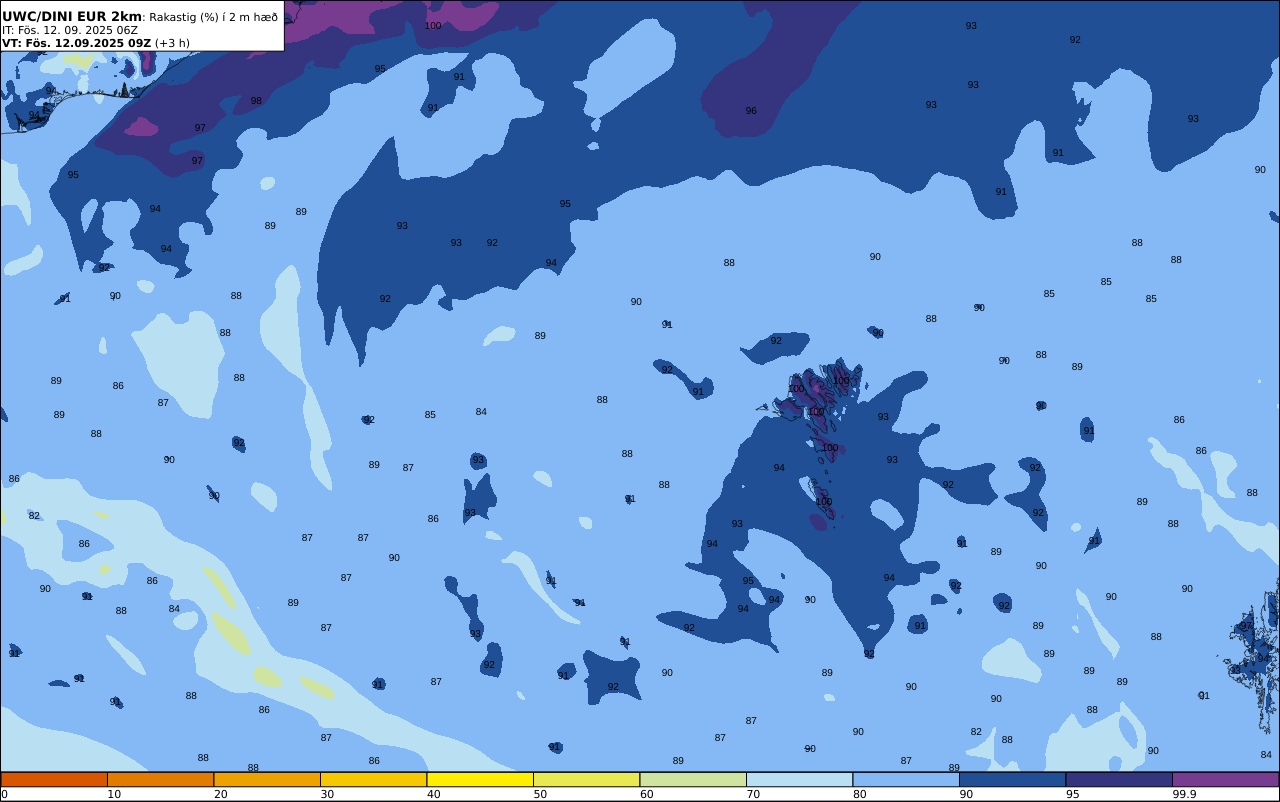Click the '70' legend tick label
1280x802 pixels.
(753, 794)
